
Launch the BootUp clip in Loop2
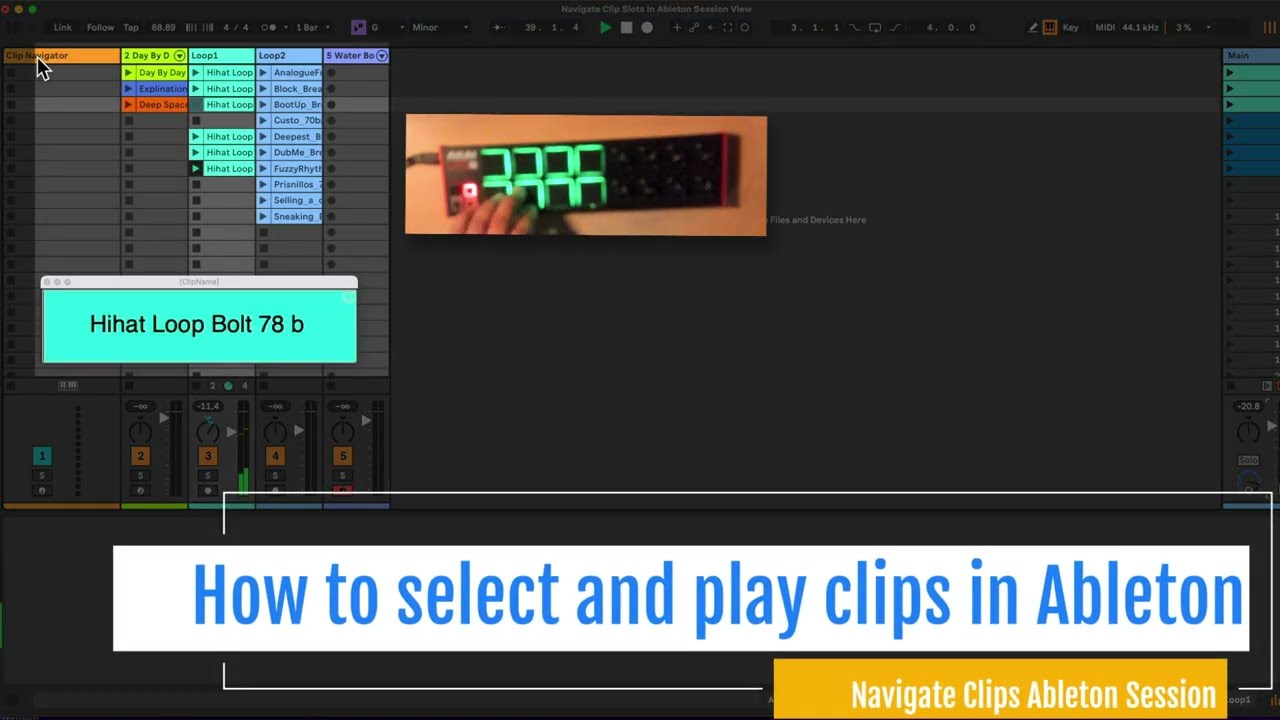point(263,105)
